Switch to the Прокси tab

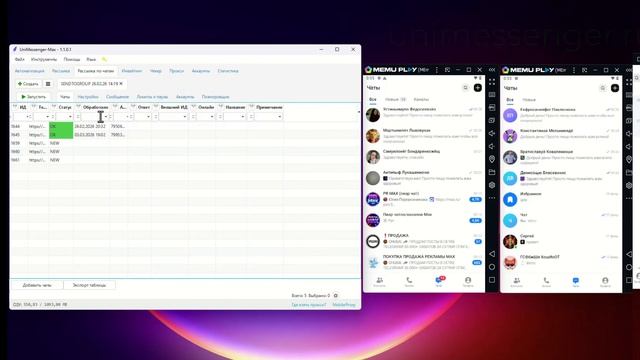coord(176,71)
